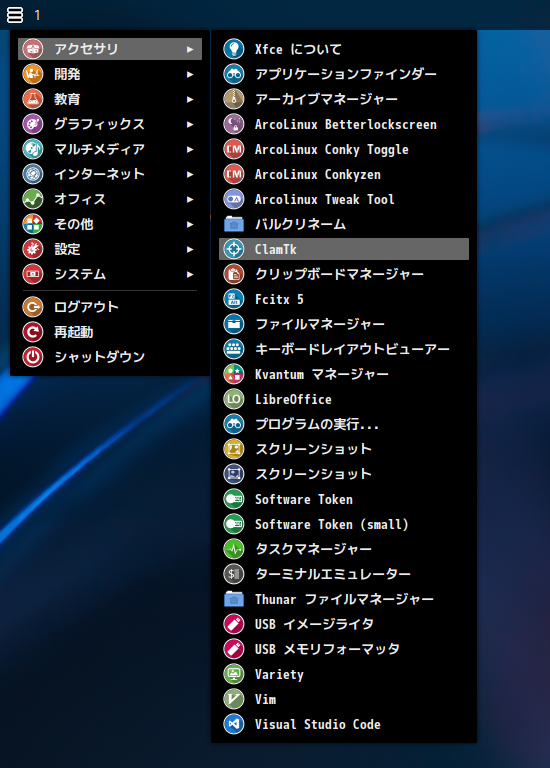Image resolution: width=550 pixels, height=768 pixels.
Task: Expand the 開発 submenu arrow
Action: pos(190,74)
